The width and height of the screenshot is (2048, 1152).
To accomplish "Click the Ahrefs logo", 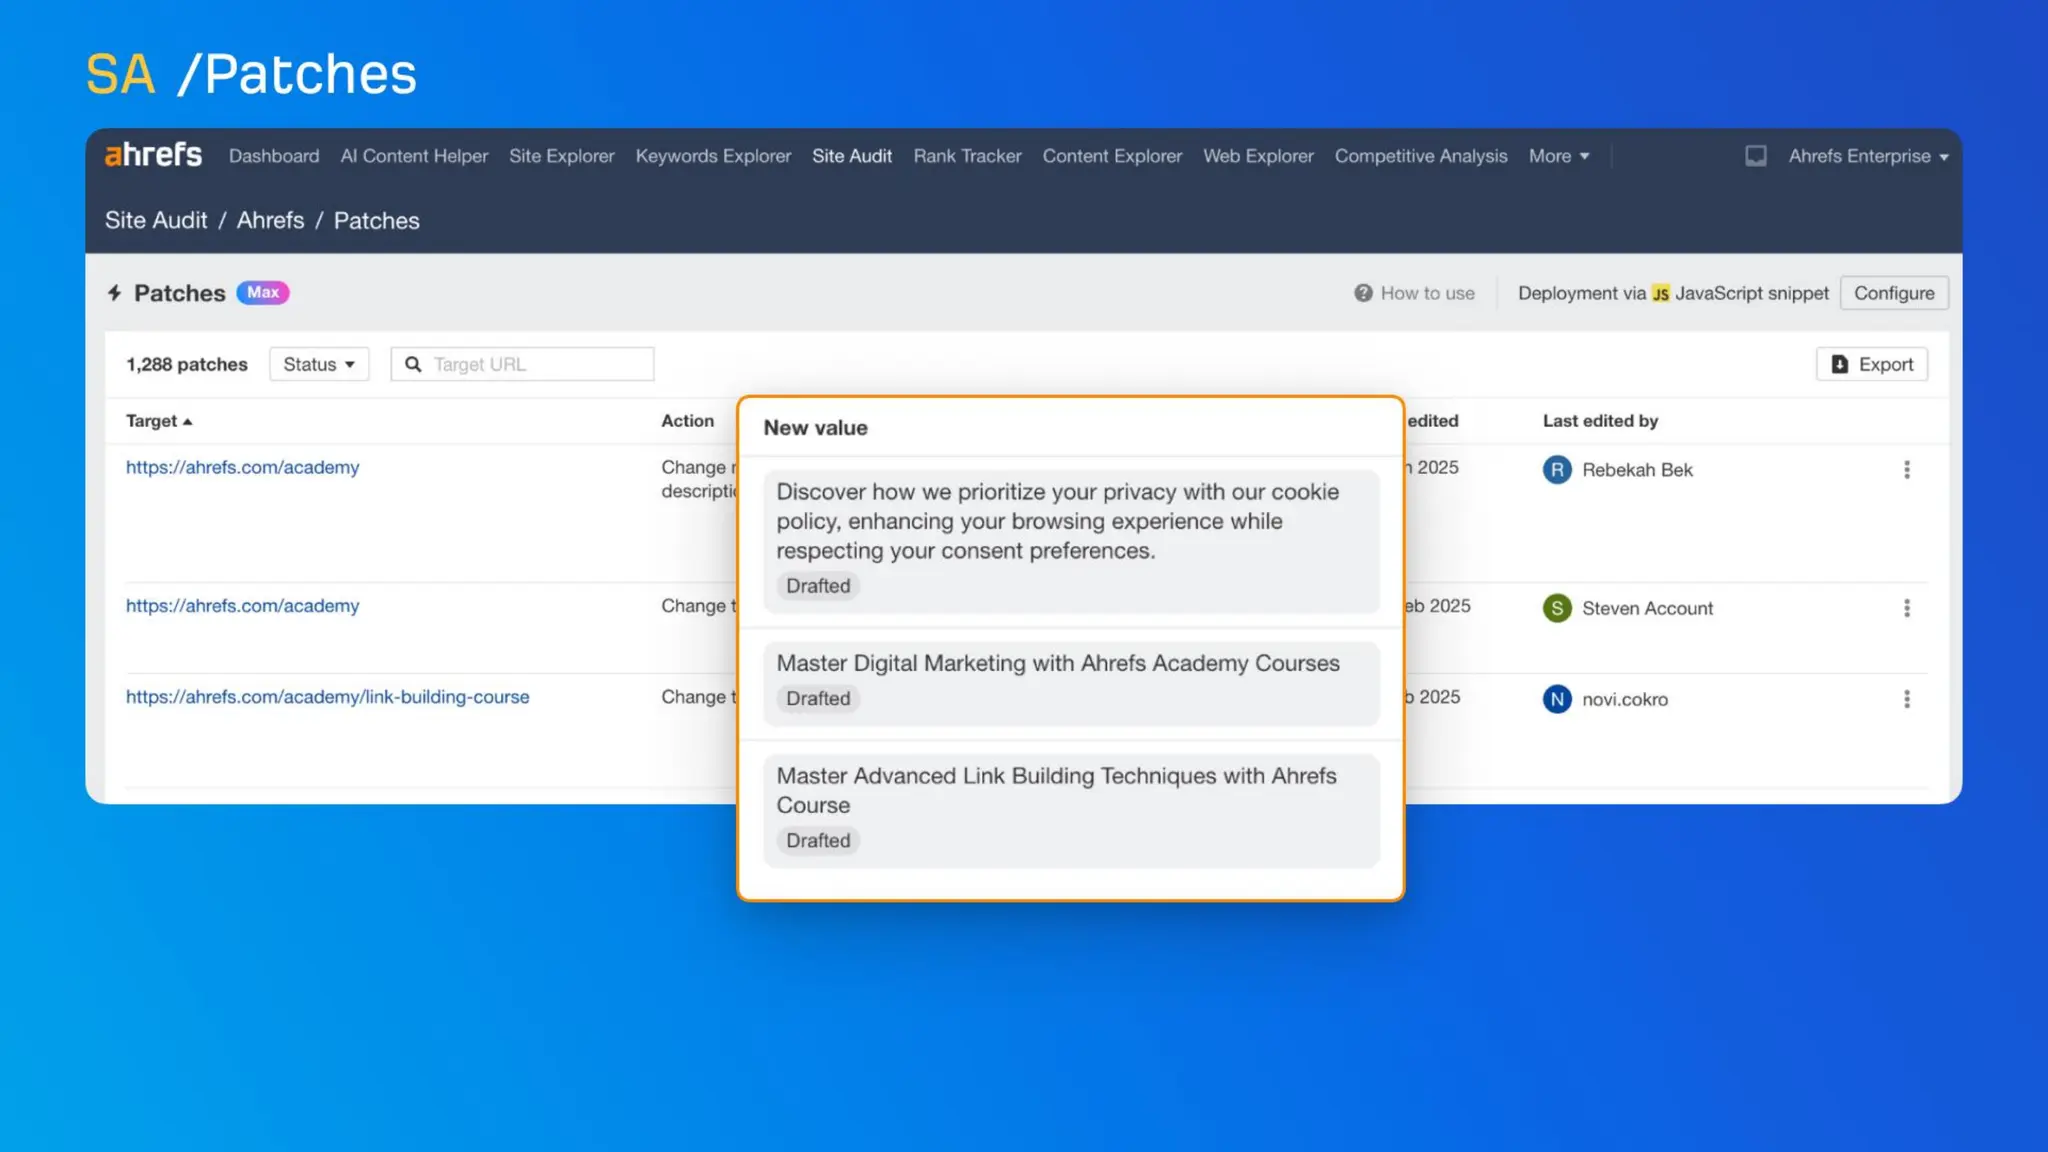I will click(153, 155).
